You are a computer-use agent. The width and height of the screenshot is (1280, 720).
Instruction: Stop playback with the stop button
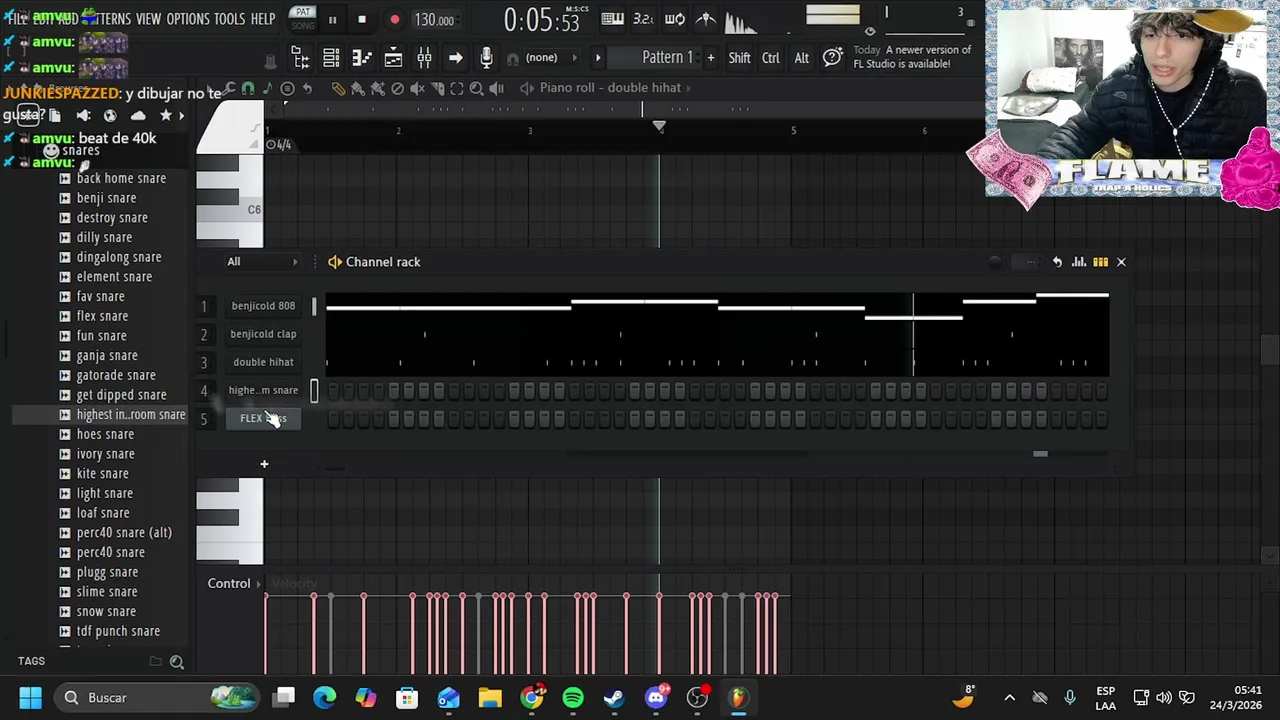coord(362,19)
